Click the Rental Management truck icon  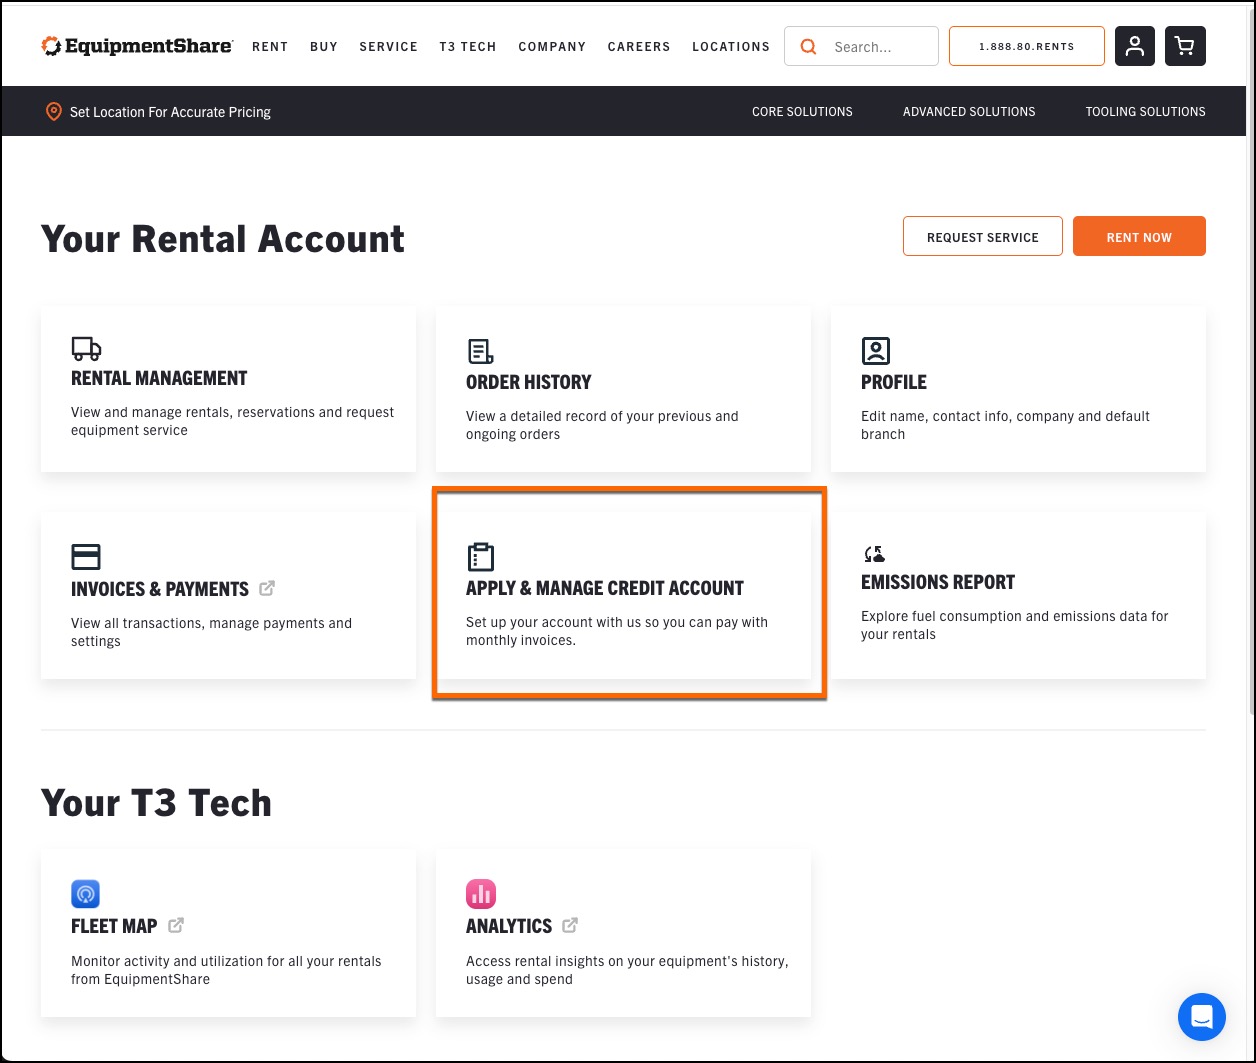86,348
